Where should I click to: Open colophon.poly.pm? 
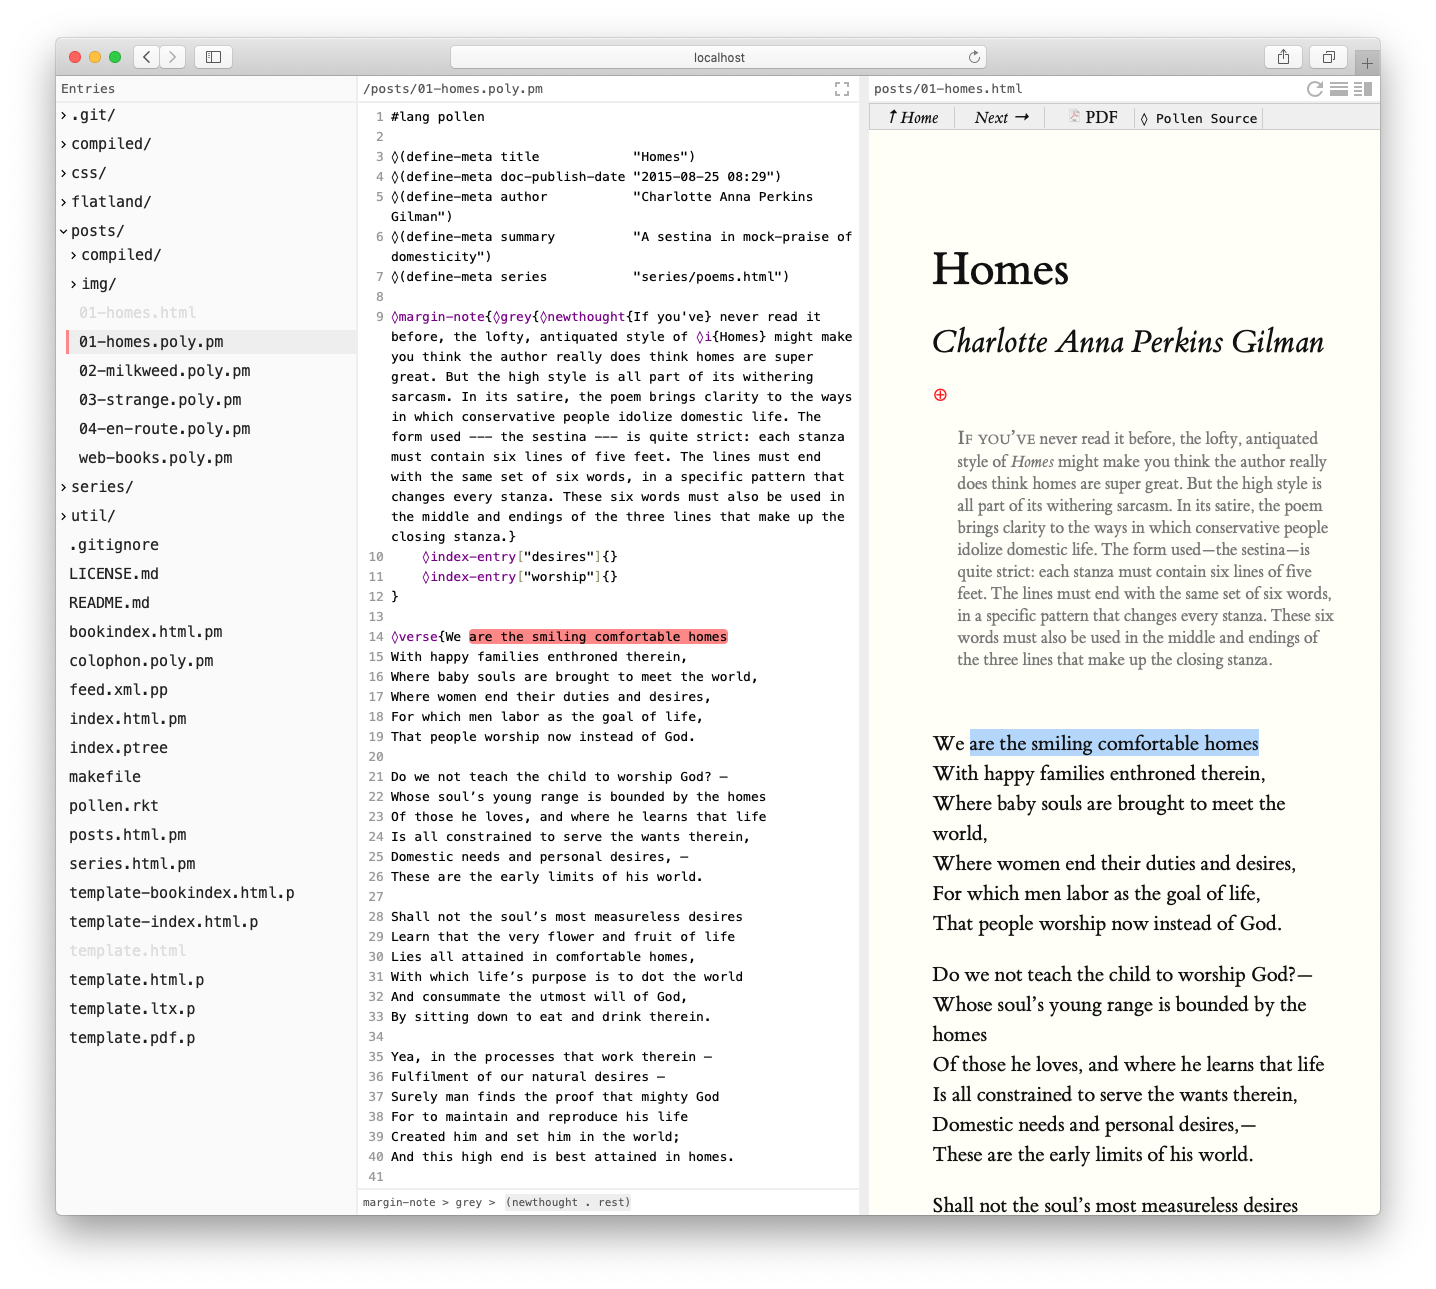pyautogui.click(x=141, y=661)
